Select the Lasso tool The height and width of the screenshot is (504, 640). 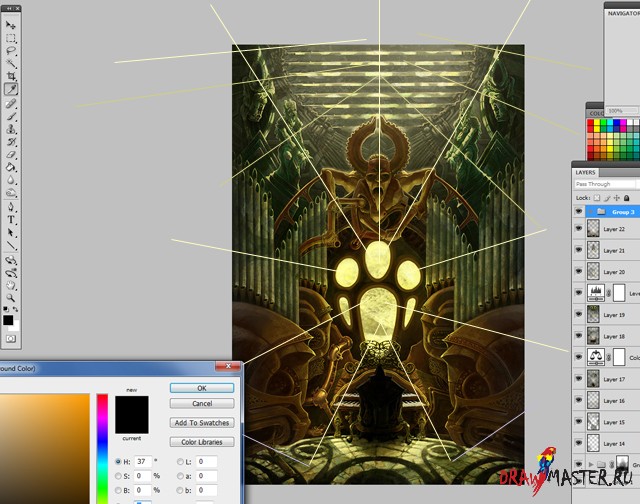pos(11,51)
